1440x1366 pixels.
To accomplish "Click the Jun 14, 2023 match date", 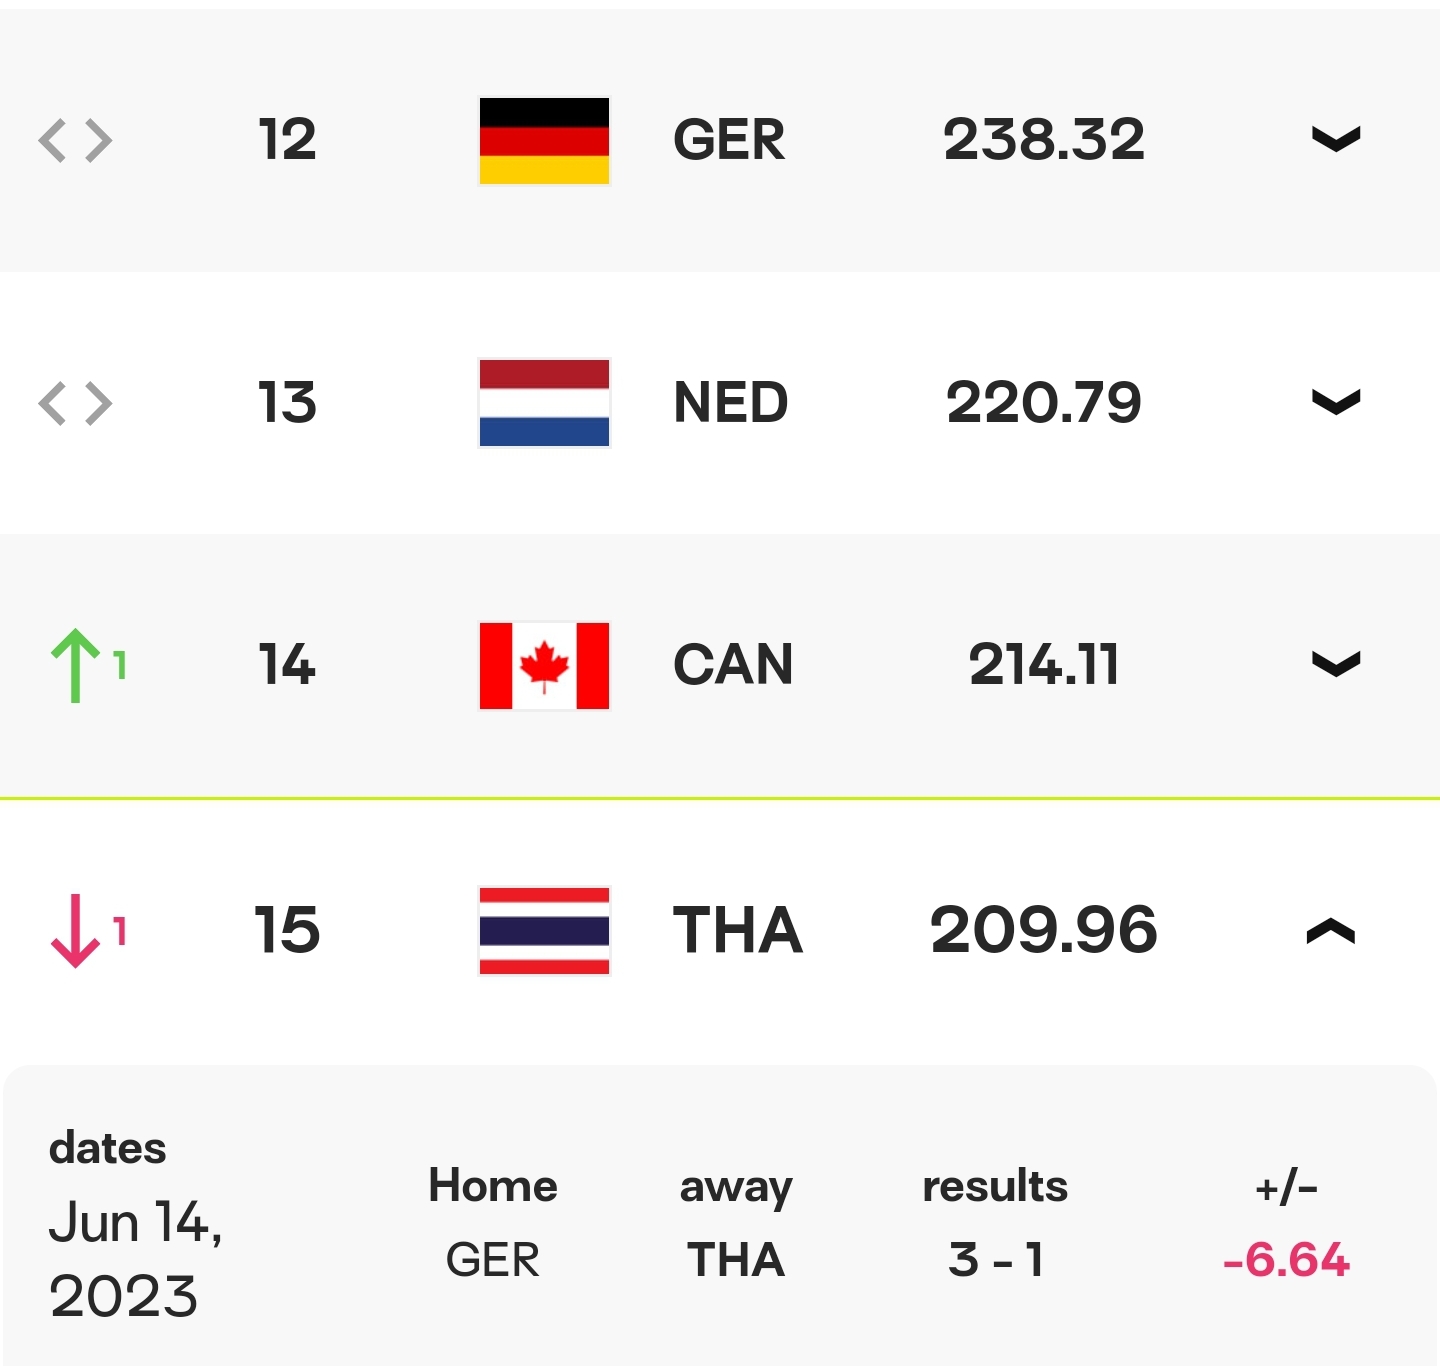I will pyautogui.click(x=134, y=1258).
